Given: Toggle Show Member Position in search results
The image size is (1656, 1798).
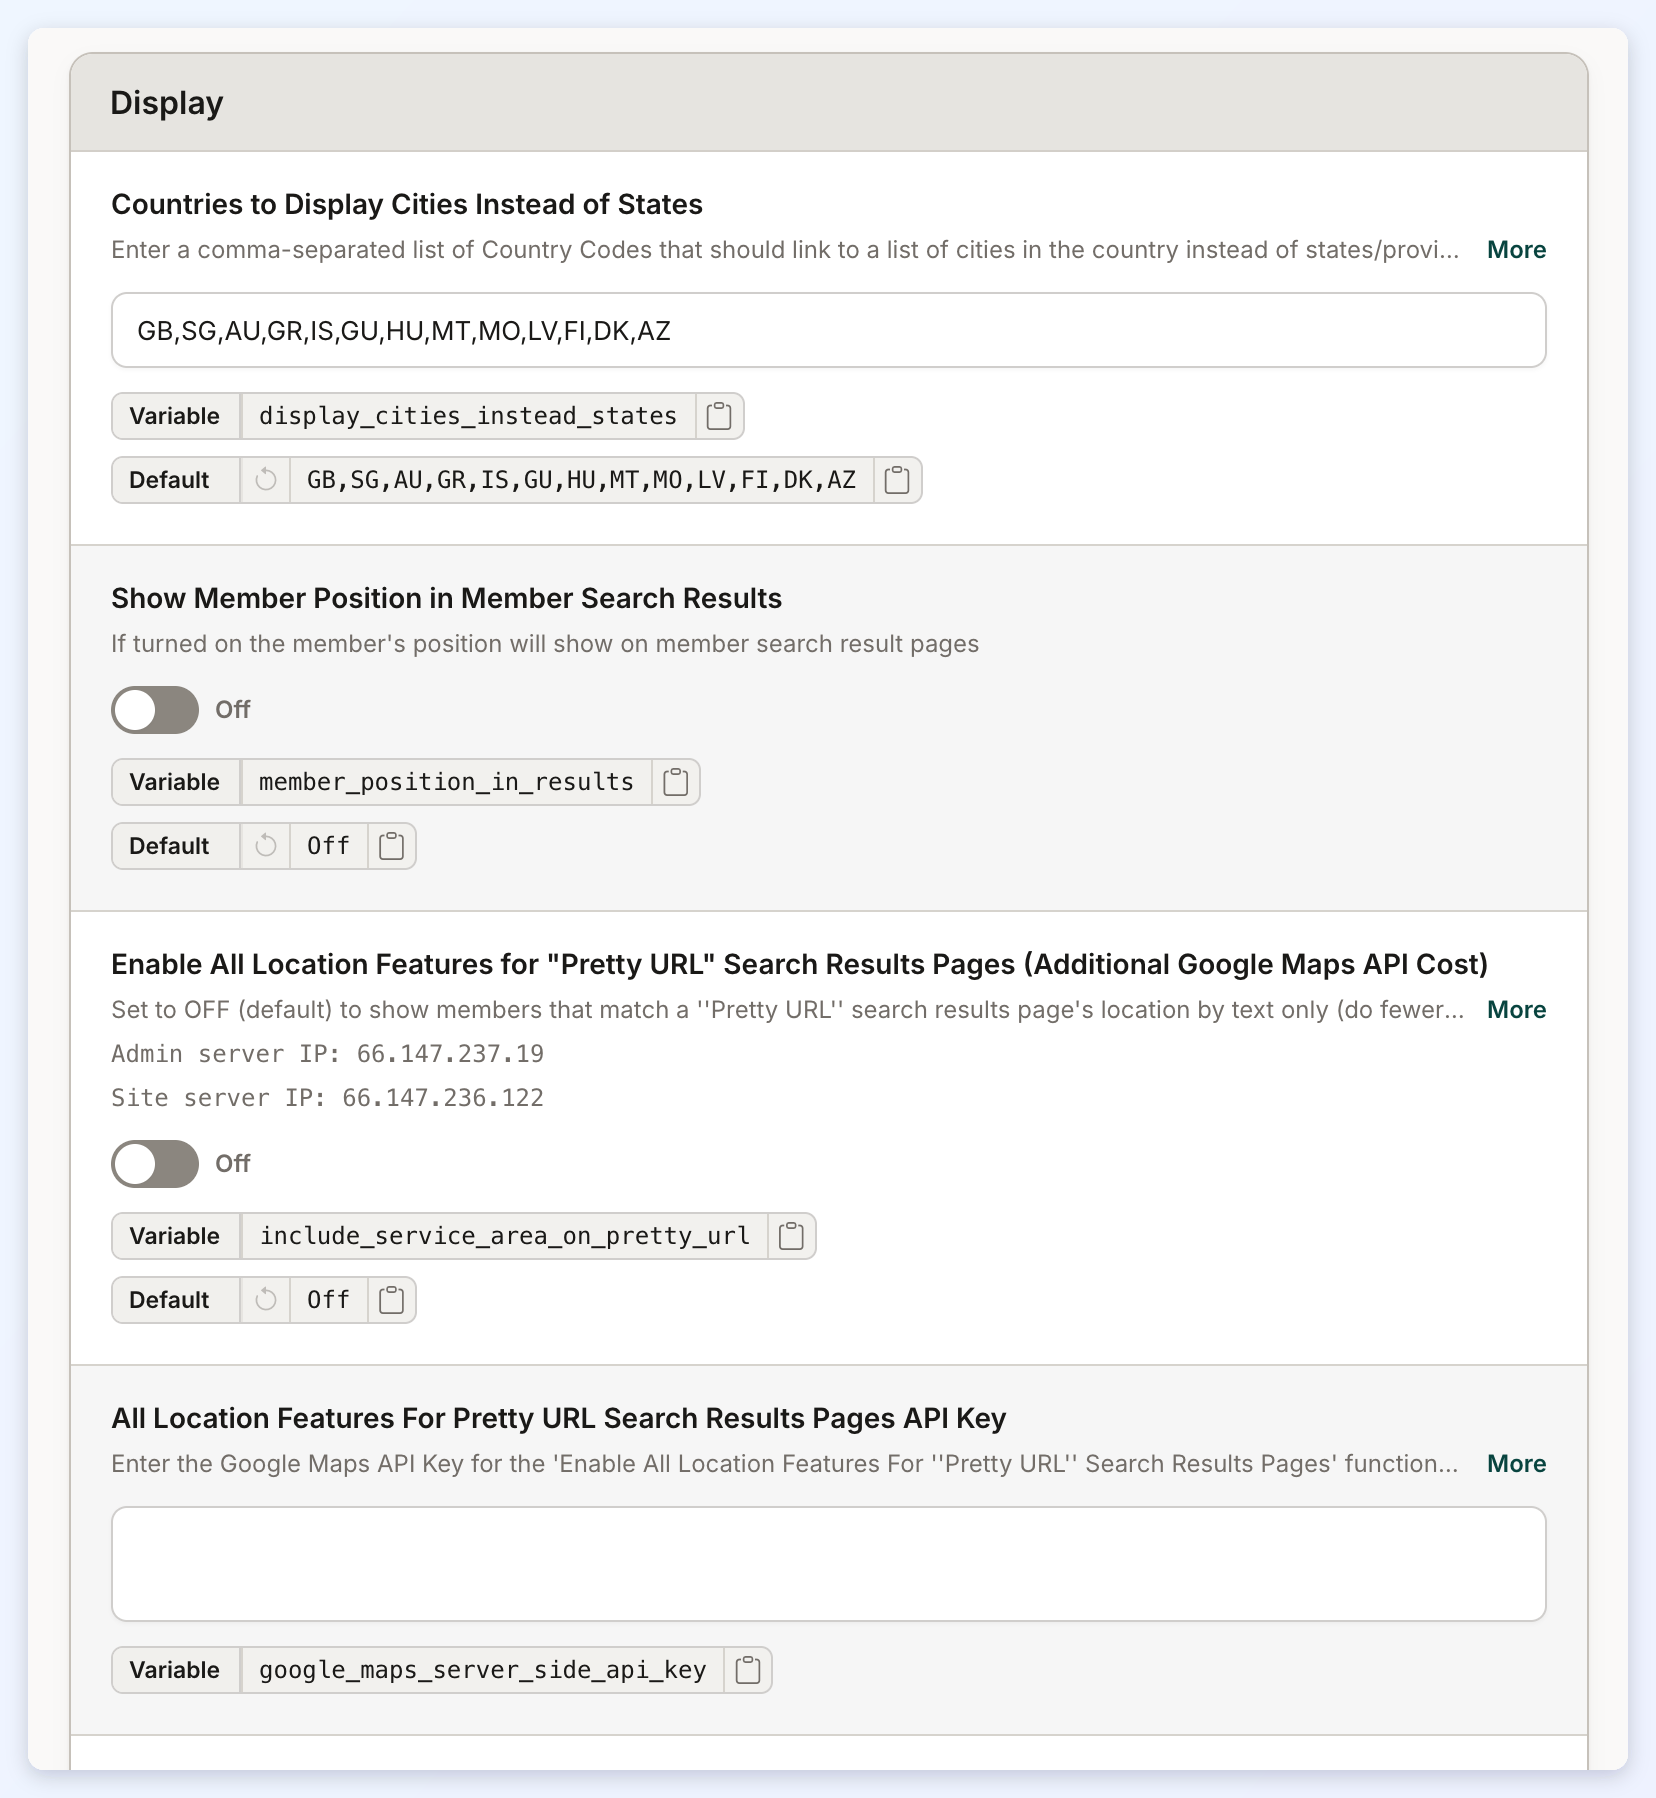Looking at the screenshot, I should (155, 710).
